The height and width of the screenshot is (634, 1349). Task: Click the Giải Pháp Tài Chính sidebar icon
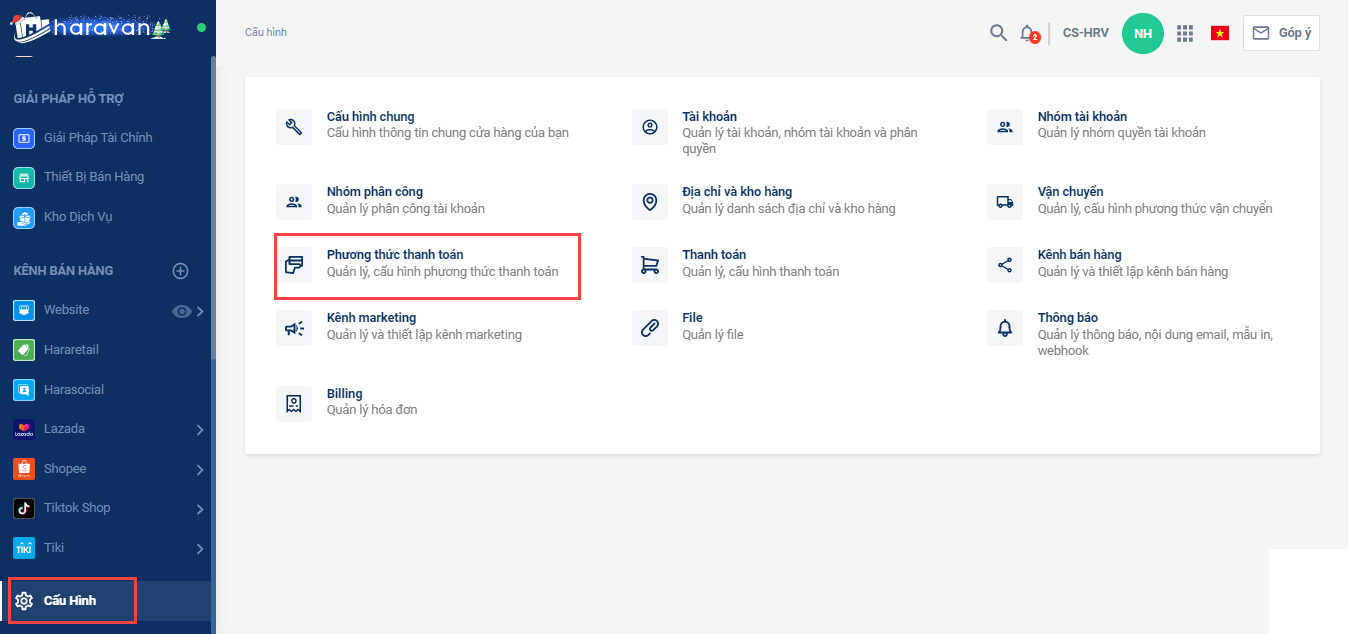24,138
